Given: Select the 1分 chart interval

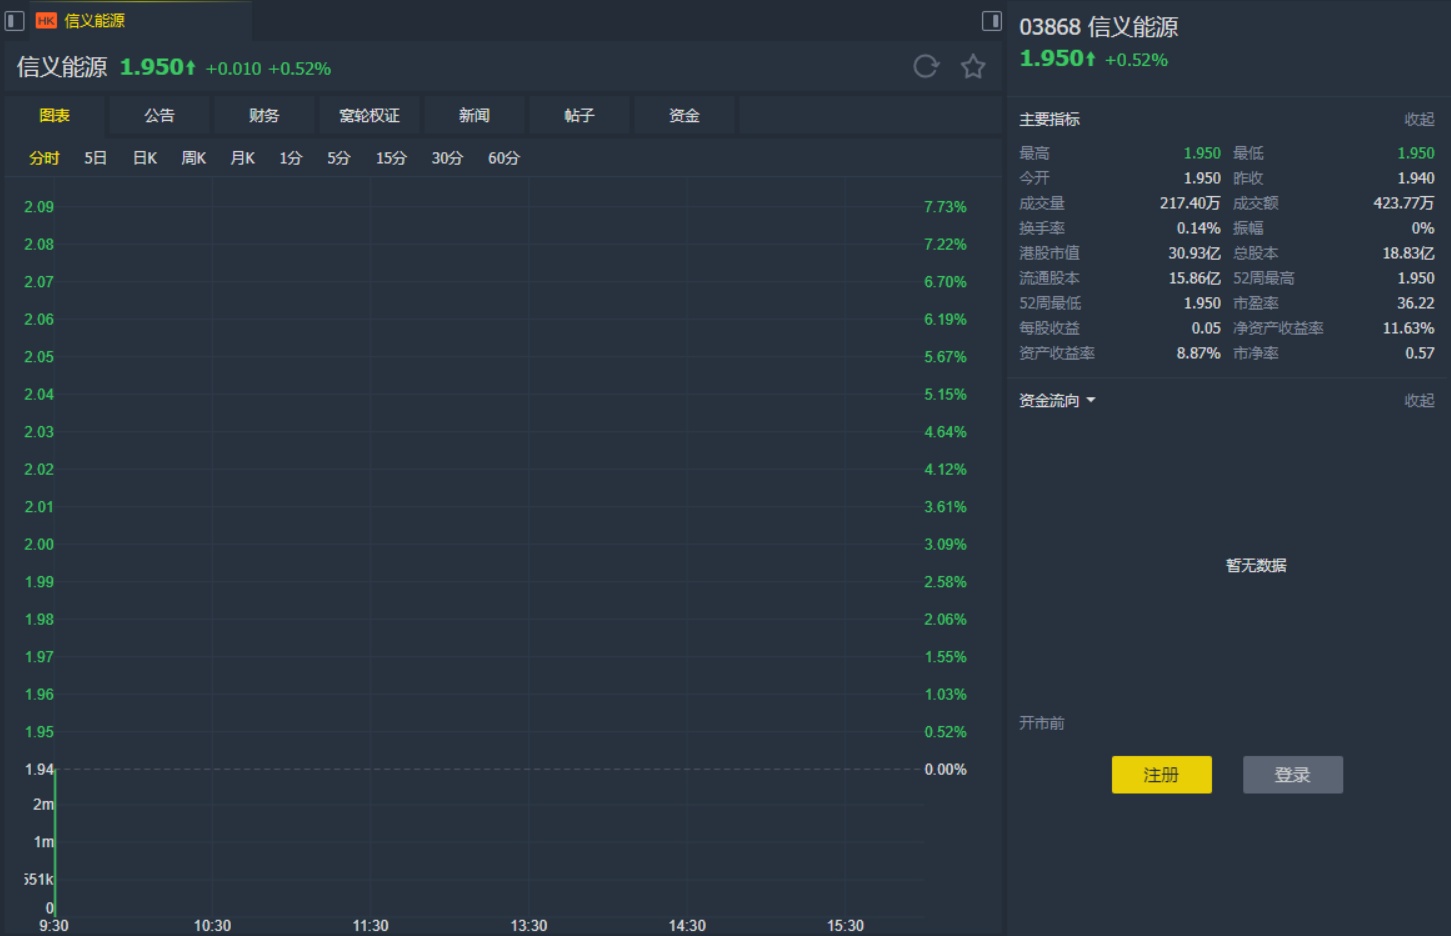Looking at the screenshot, I should pos(291,158).
